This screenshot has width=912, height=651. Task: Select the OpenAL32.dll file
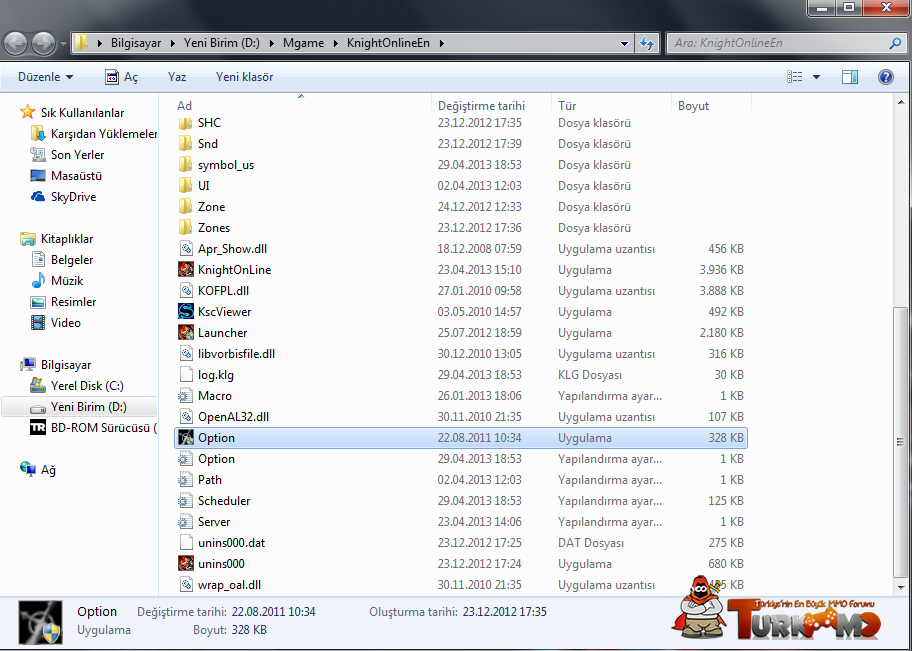point(461,417)
